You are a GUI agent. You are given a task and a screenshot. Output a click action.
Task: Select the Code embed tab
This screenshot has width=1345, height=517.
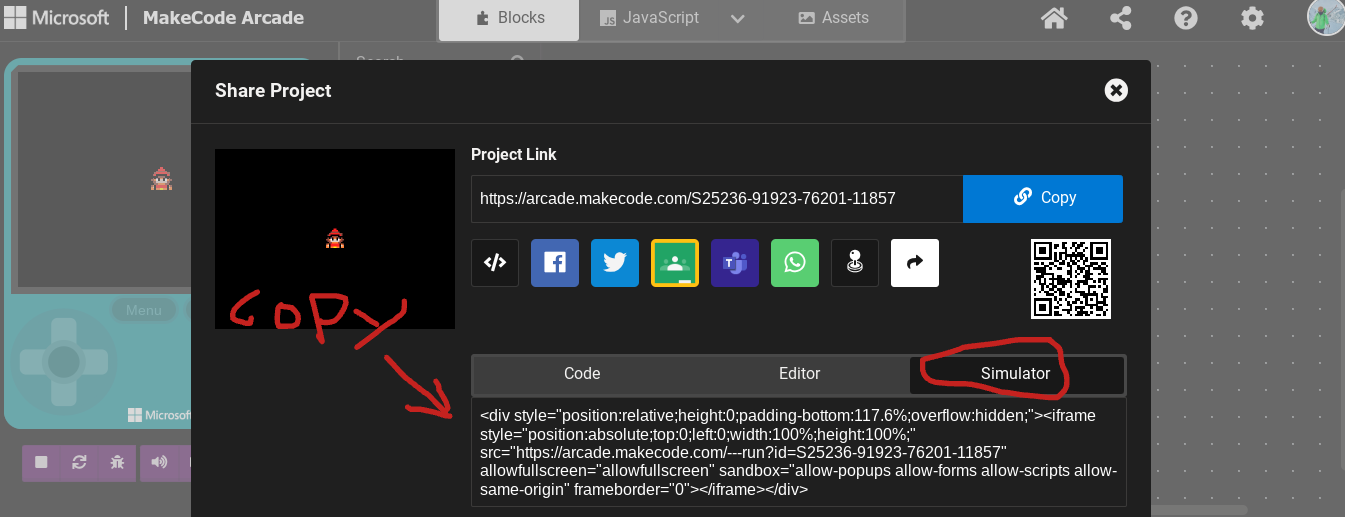pos(582,374)
